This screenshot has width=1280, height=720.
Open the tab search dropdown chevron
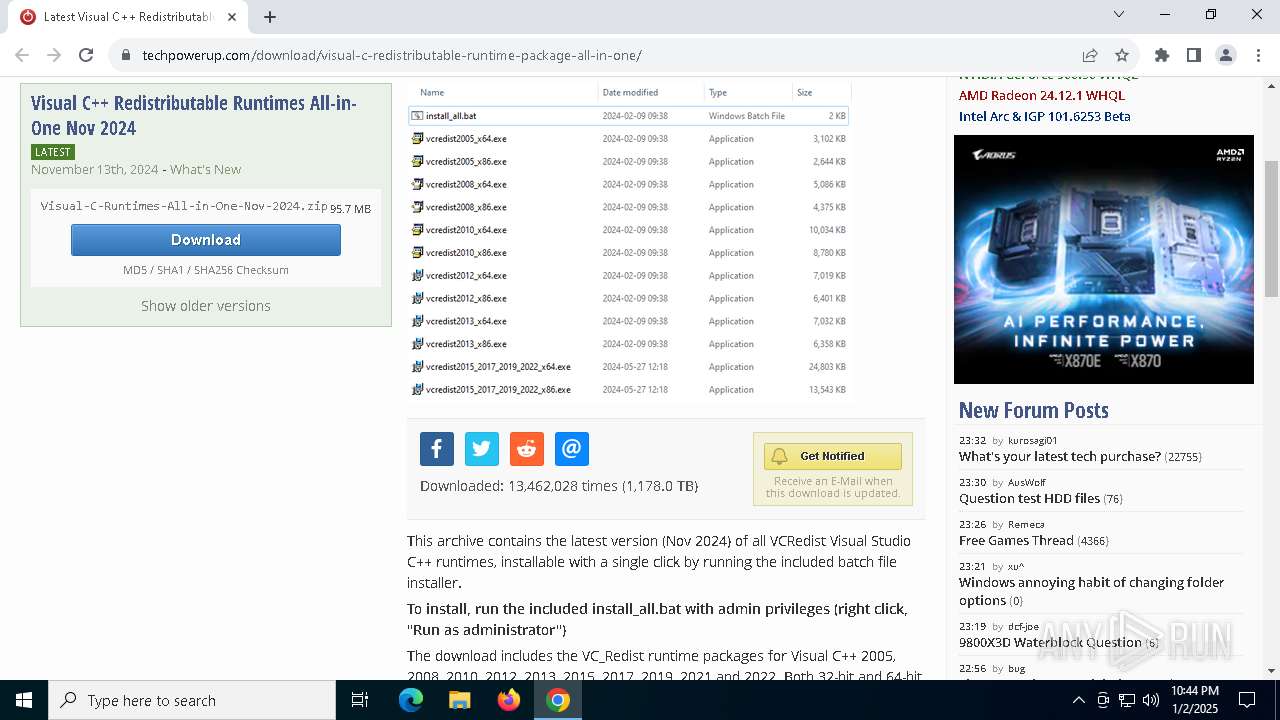pos(1119,14)
